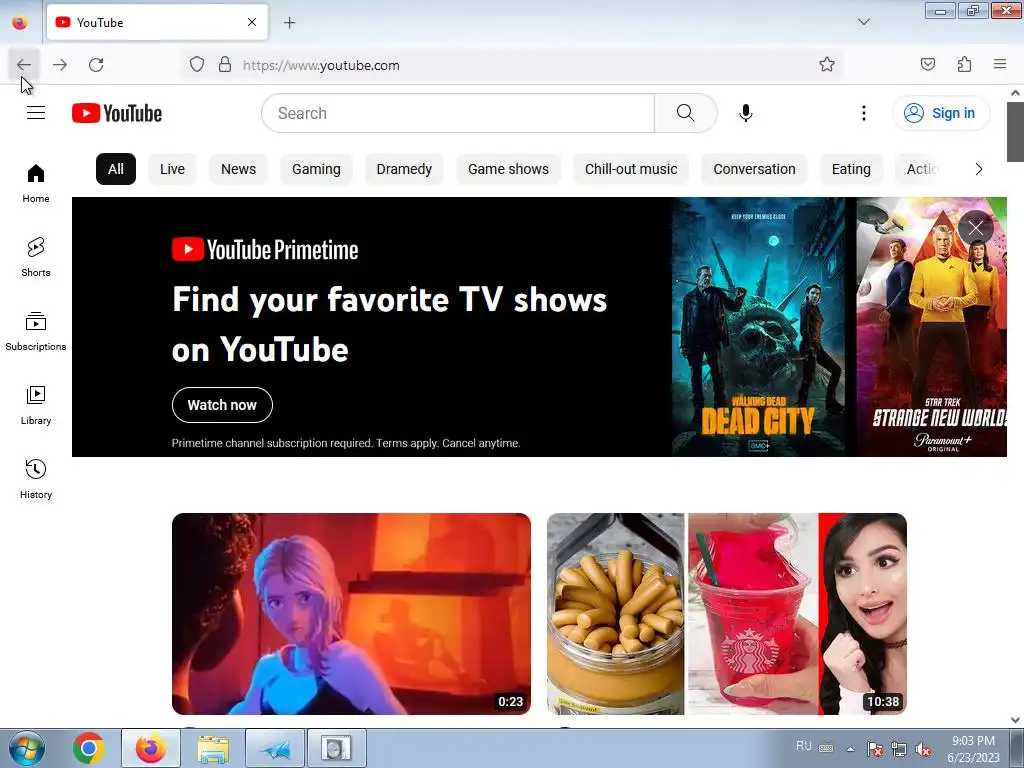Select the Gaming category chip
Image resolution: width=1024 pixels, height=768 pixels.
(x=316, y=169)
